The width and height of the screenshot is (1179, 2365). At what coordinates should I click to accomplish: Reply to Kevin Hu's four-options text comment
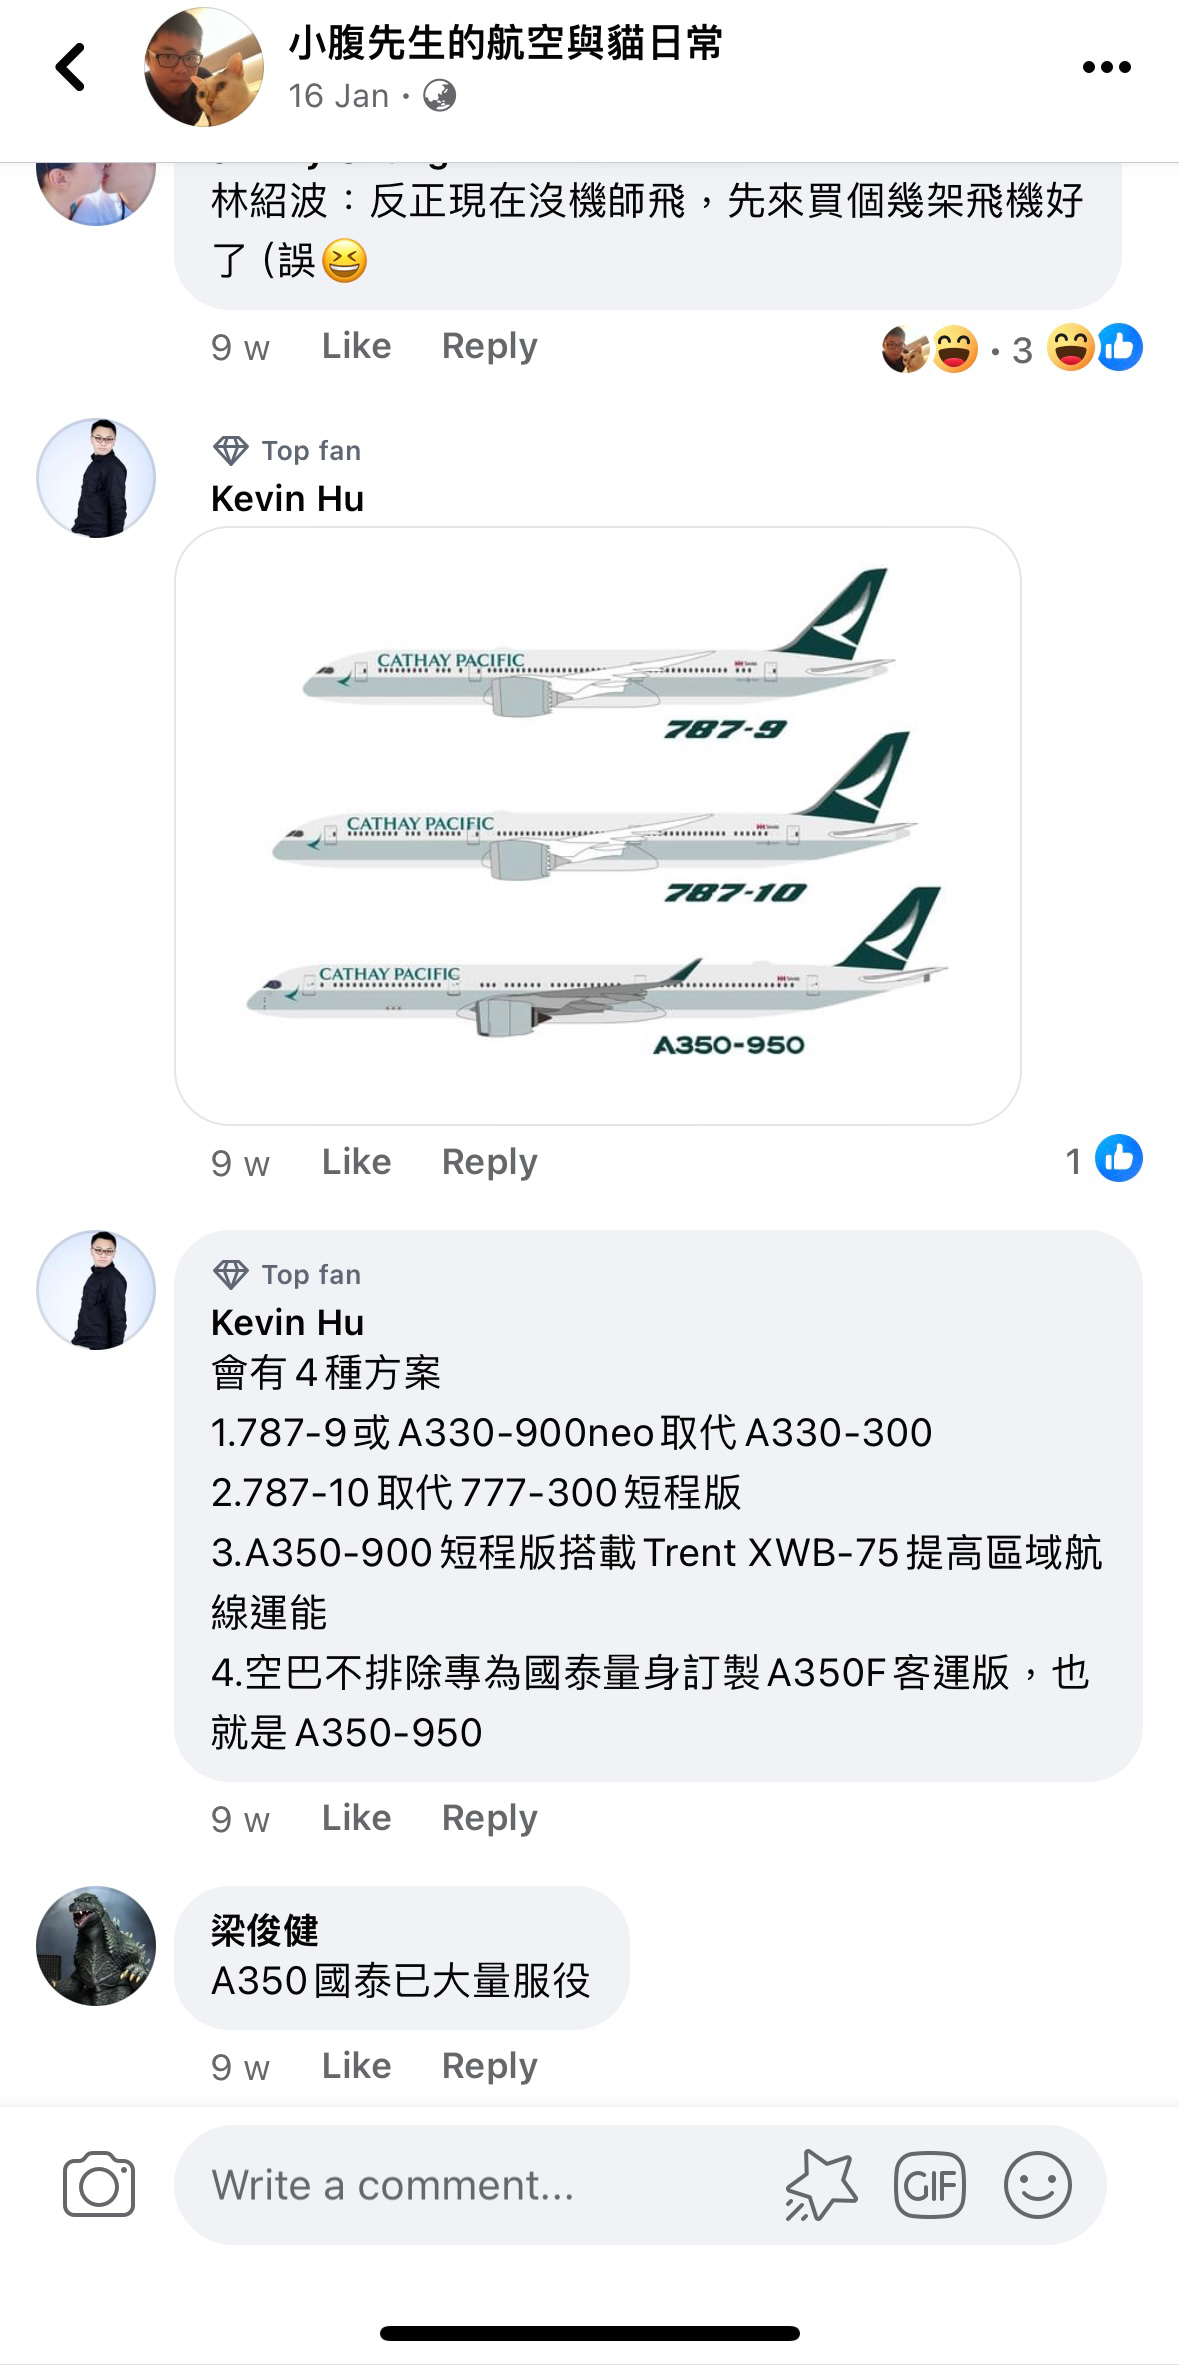click(490, 1818)
